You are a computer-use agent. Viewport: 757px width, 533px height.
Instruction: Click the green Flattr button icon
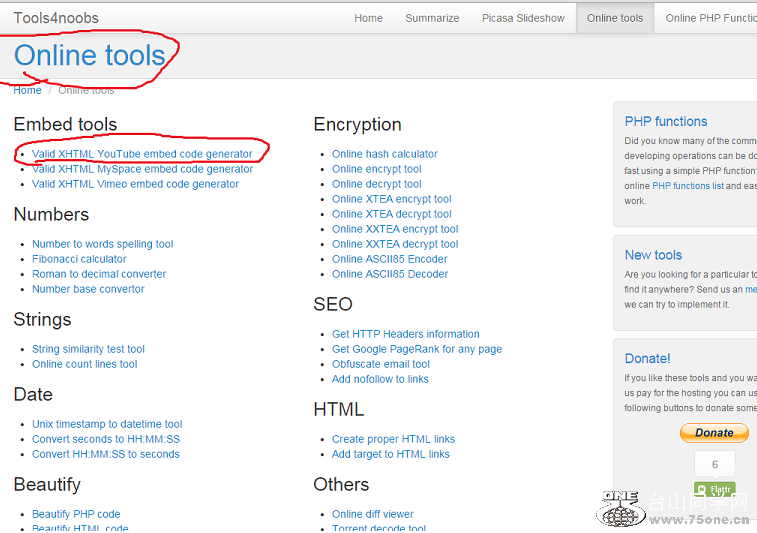click(x=715, y=490)
